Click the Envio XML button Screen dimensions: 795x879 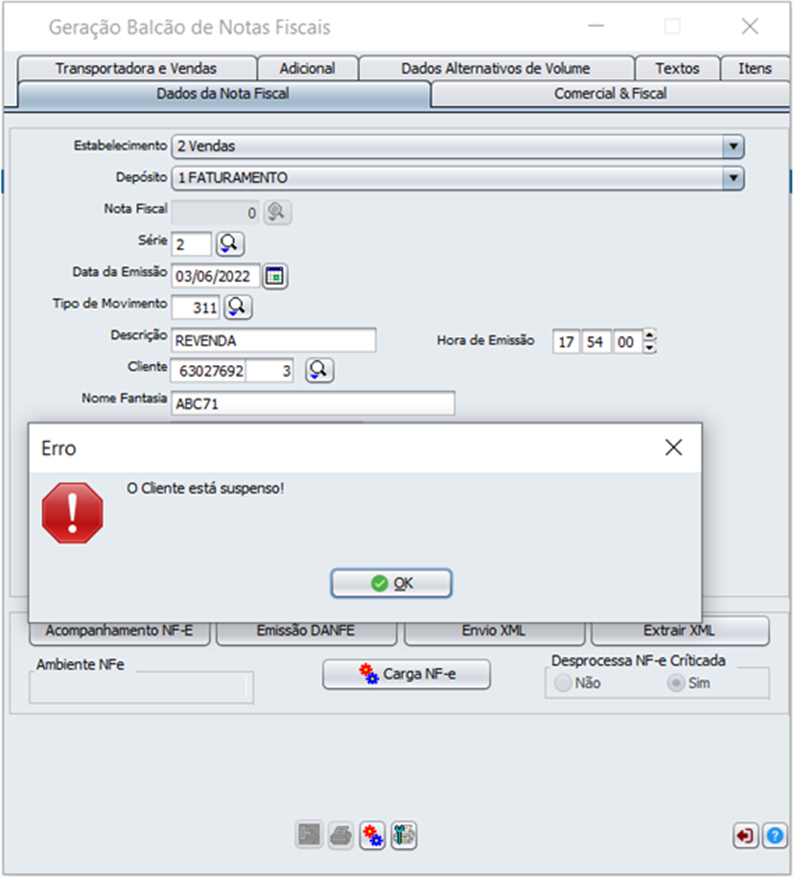(494, 631)
